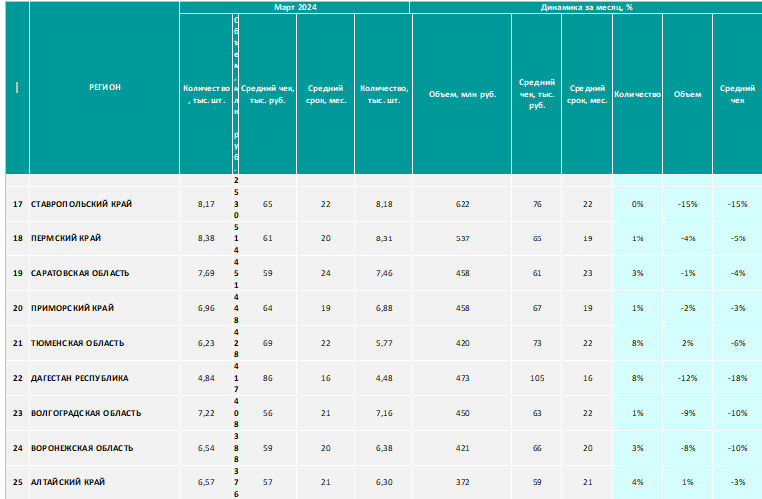Click the quantity value '6,23'

point(206,343)
